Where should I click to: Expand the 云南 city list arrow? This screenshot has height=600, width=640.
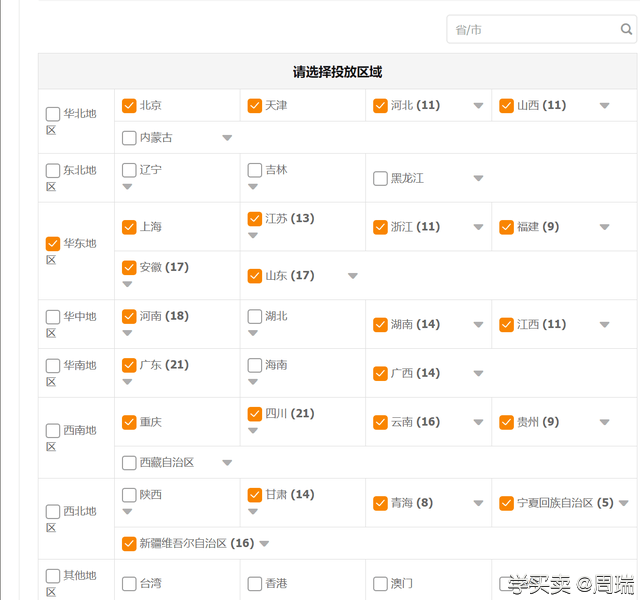pyautogui.click(x=478, y=422)
